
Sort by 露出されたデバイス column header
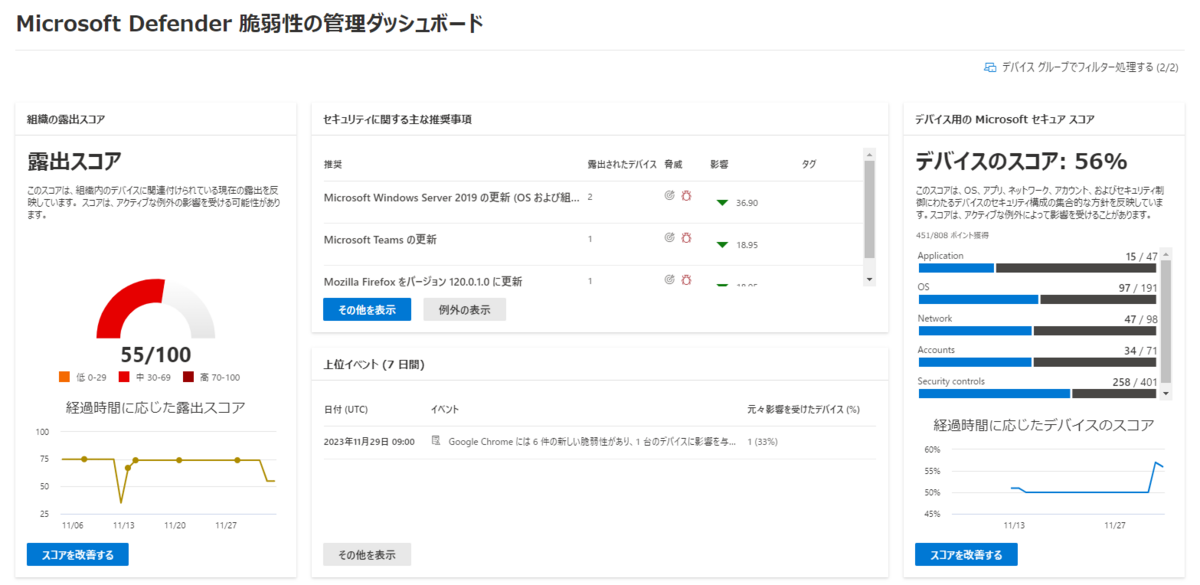coord(622,164)
